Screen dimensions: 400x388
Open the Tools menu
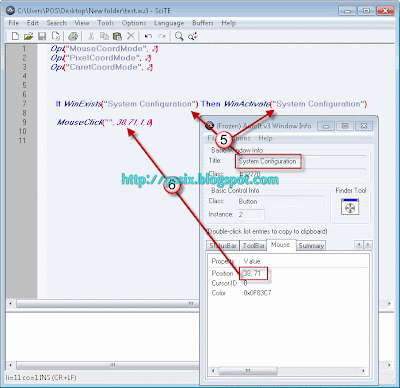(x=105, y=23)
